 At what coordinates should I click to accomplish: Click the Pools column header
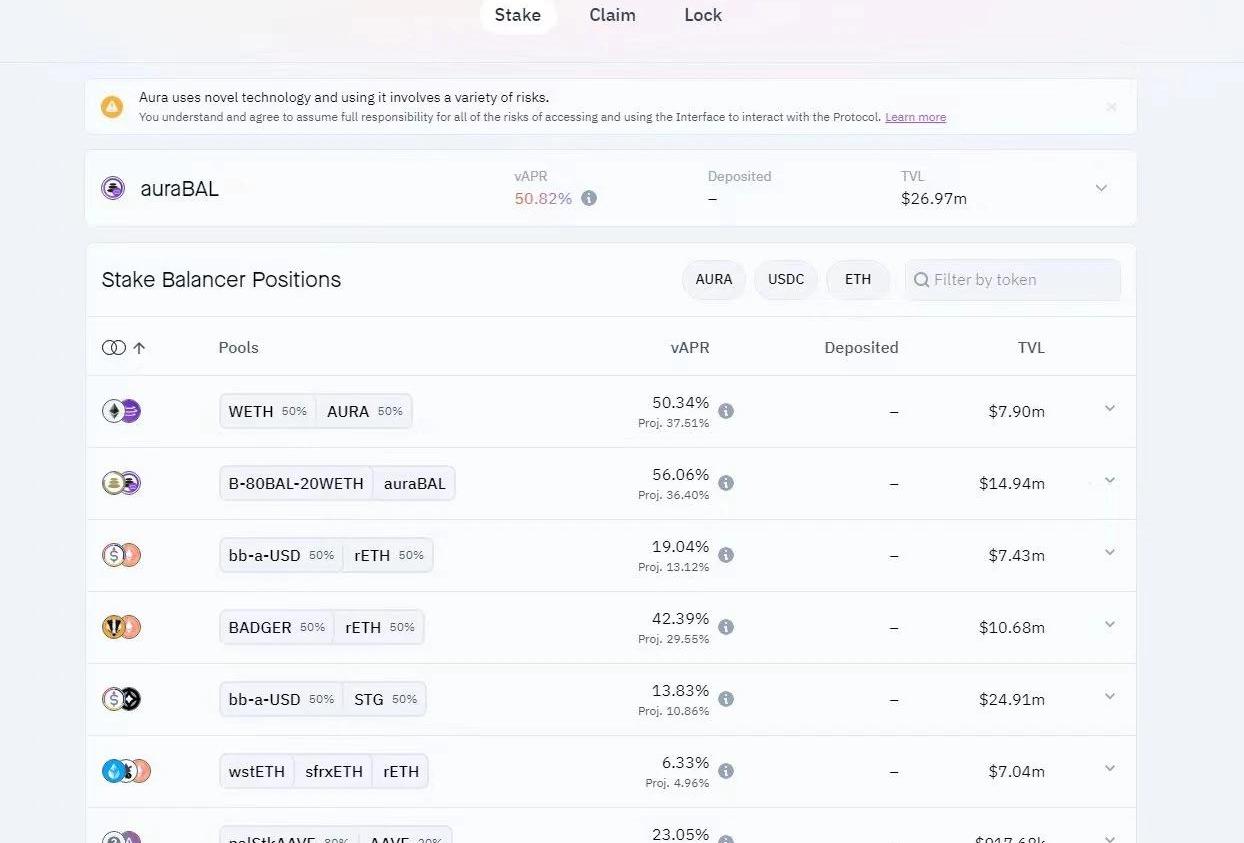click(238, 348)
